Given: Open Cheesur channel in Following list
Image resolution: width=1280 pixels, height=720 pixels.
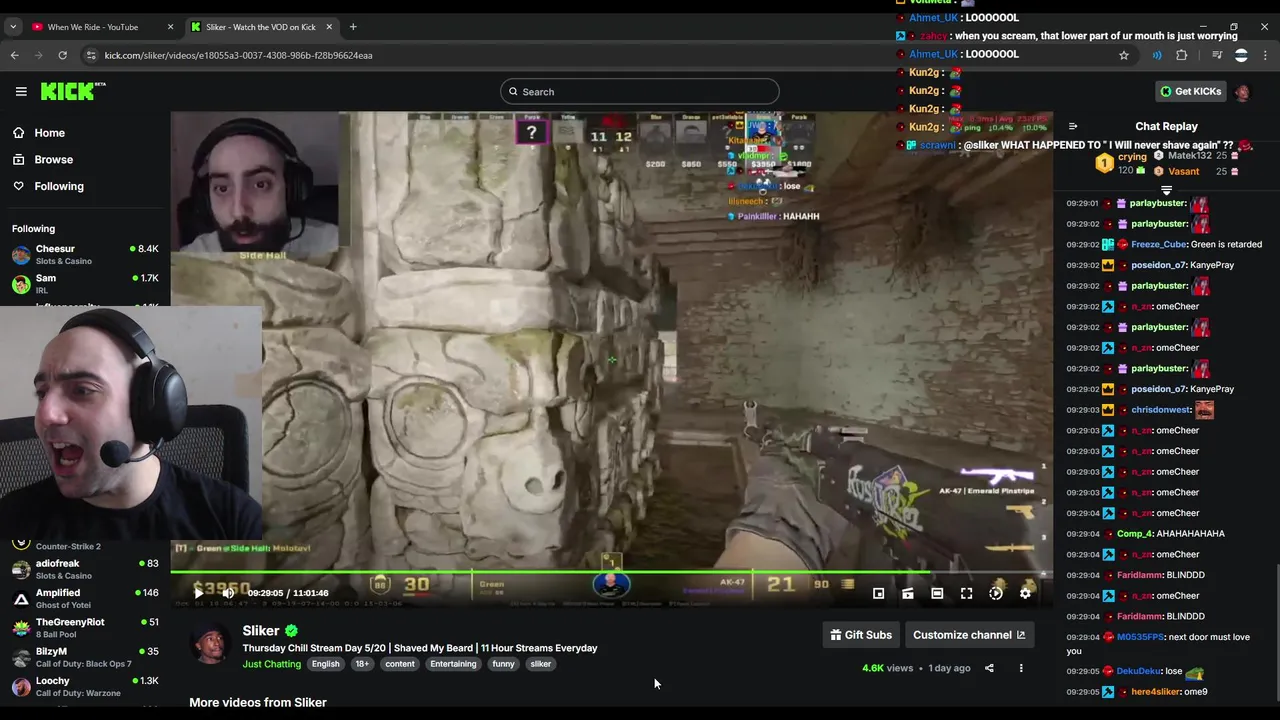Looking at the screenshot, I should pos(85,255).
